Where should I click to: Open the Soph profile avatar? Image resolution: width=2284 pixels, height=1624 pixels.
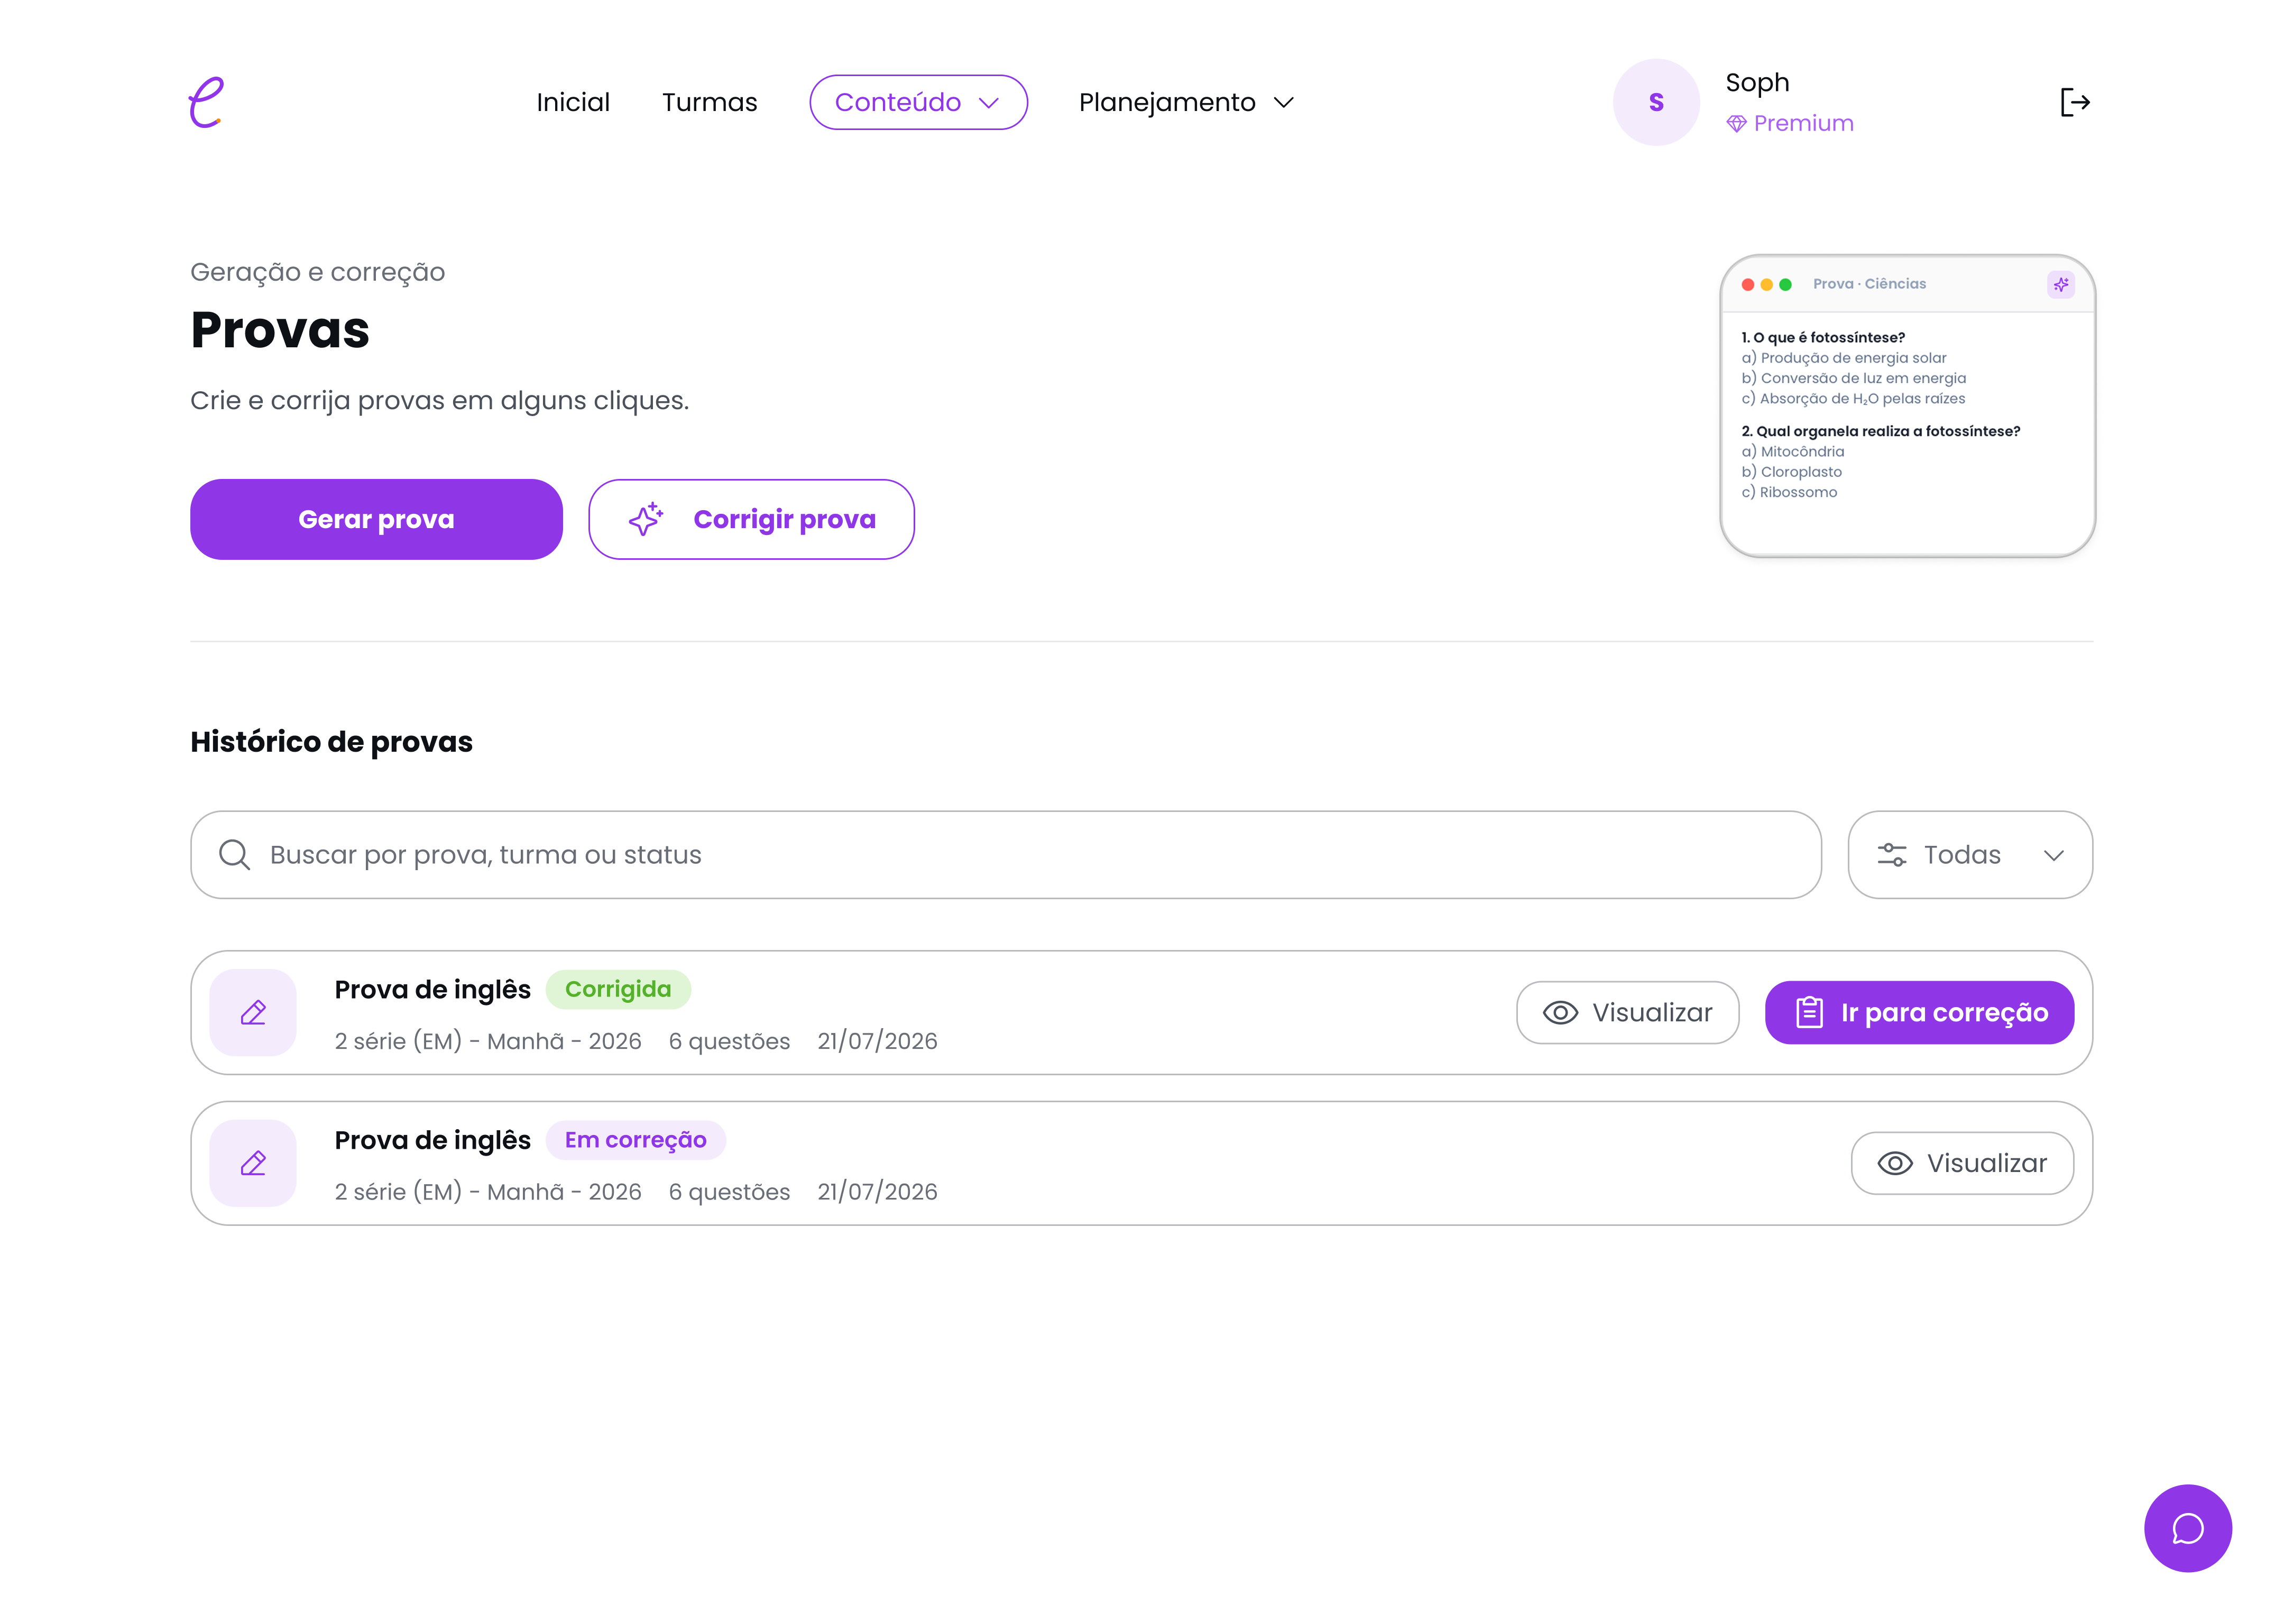(1656, 102)
